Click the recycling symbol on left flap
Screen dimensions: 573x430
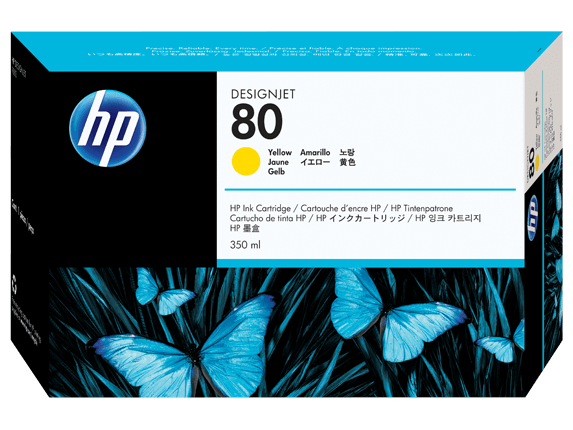pos(15,285)
